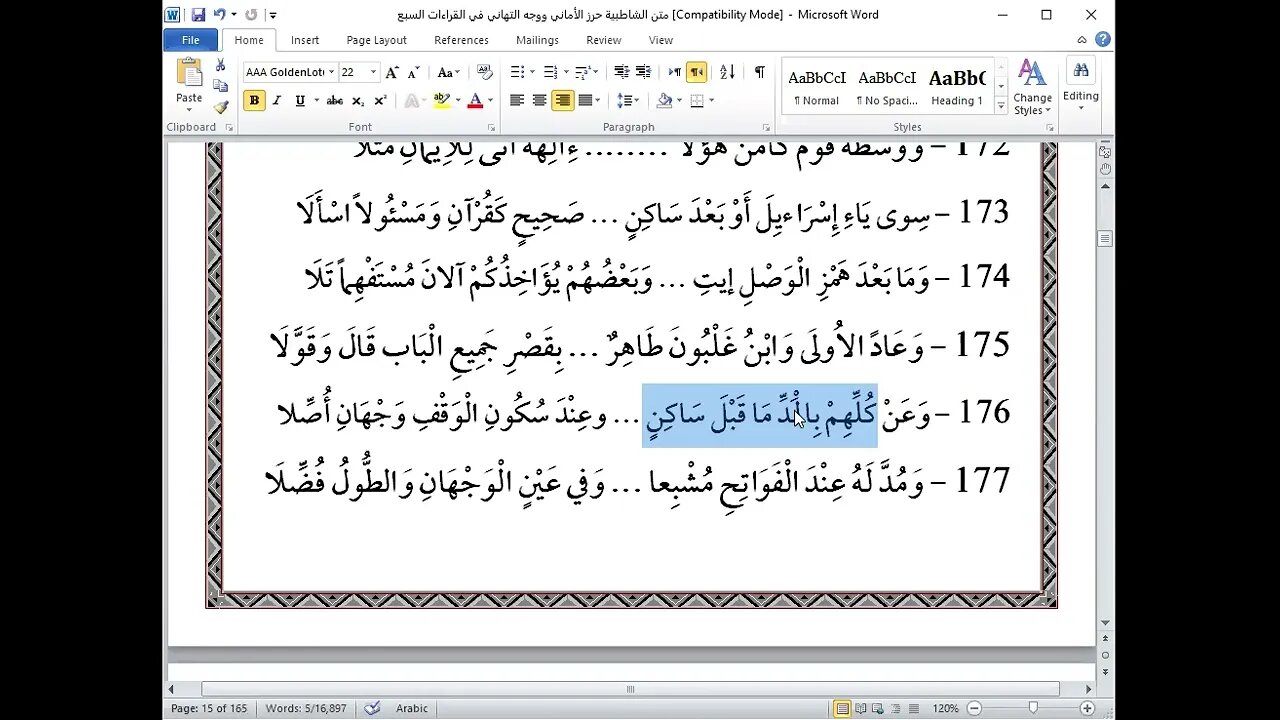The width and height of the screenshot is (1280, 720).
Task: Clear formatting from the selection
Action: point(484,72)
